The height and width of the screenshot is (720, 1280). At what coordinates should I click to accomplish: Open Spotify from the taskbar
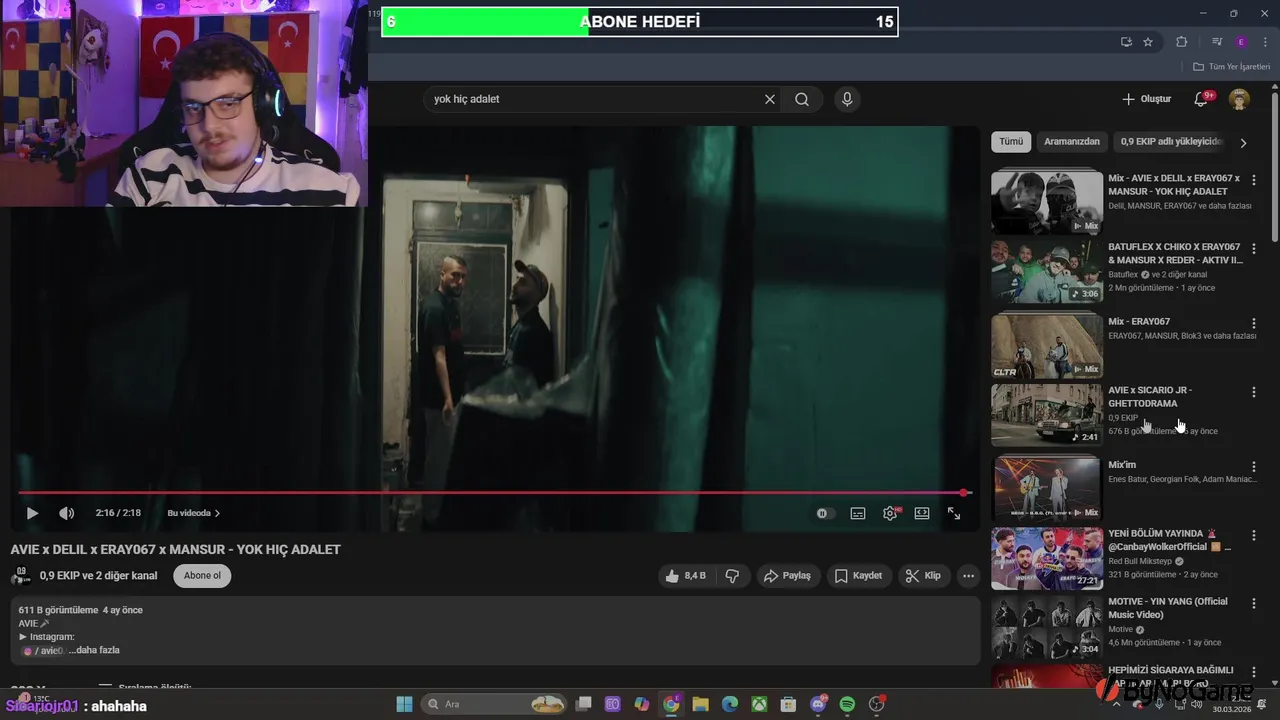pyautogui.click(x=847, y=705)
